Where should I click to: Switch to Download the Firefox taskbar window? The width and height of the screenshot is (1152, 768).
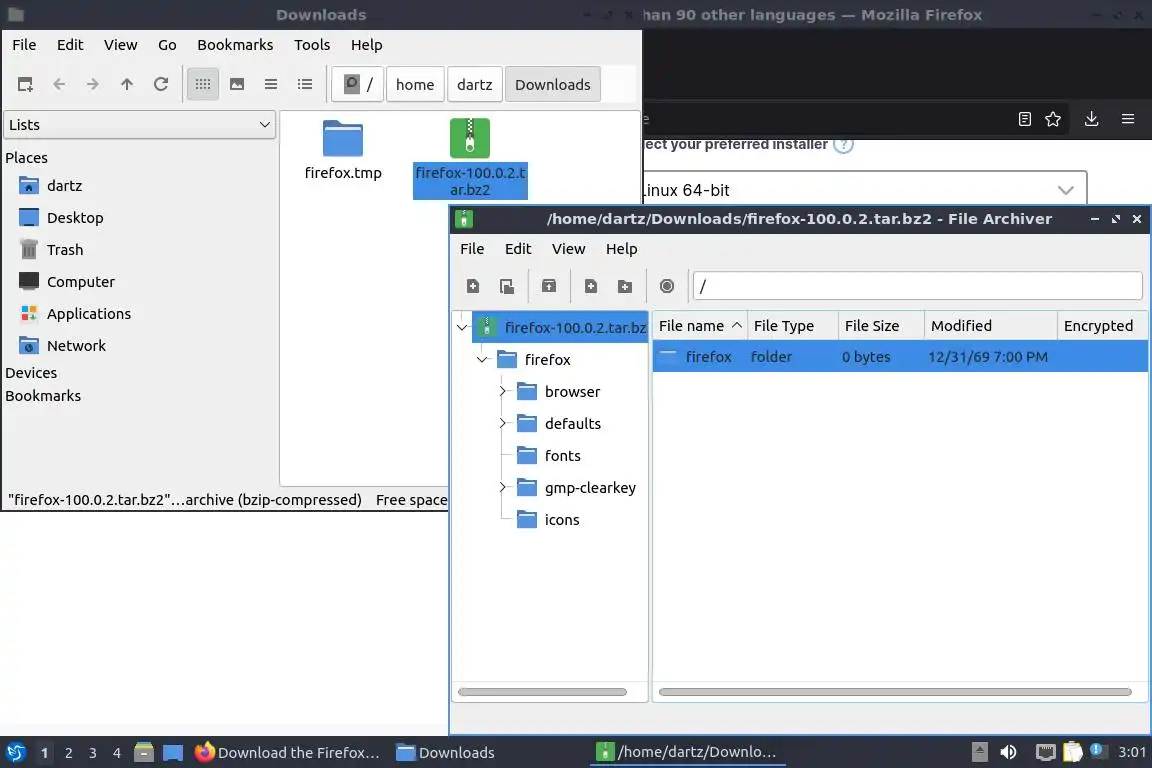click(x=287, y=753)
